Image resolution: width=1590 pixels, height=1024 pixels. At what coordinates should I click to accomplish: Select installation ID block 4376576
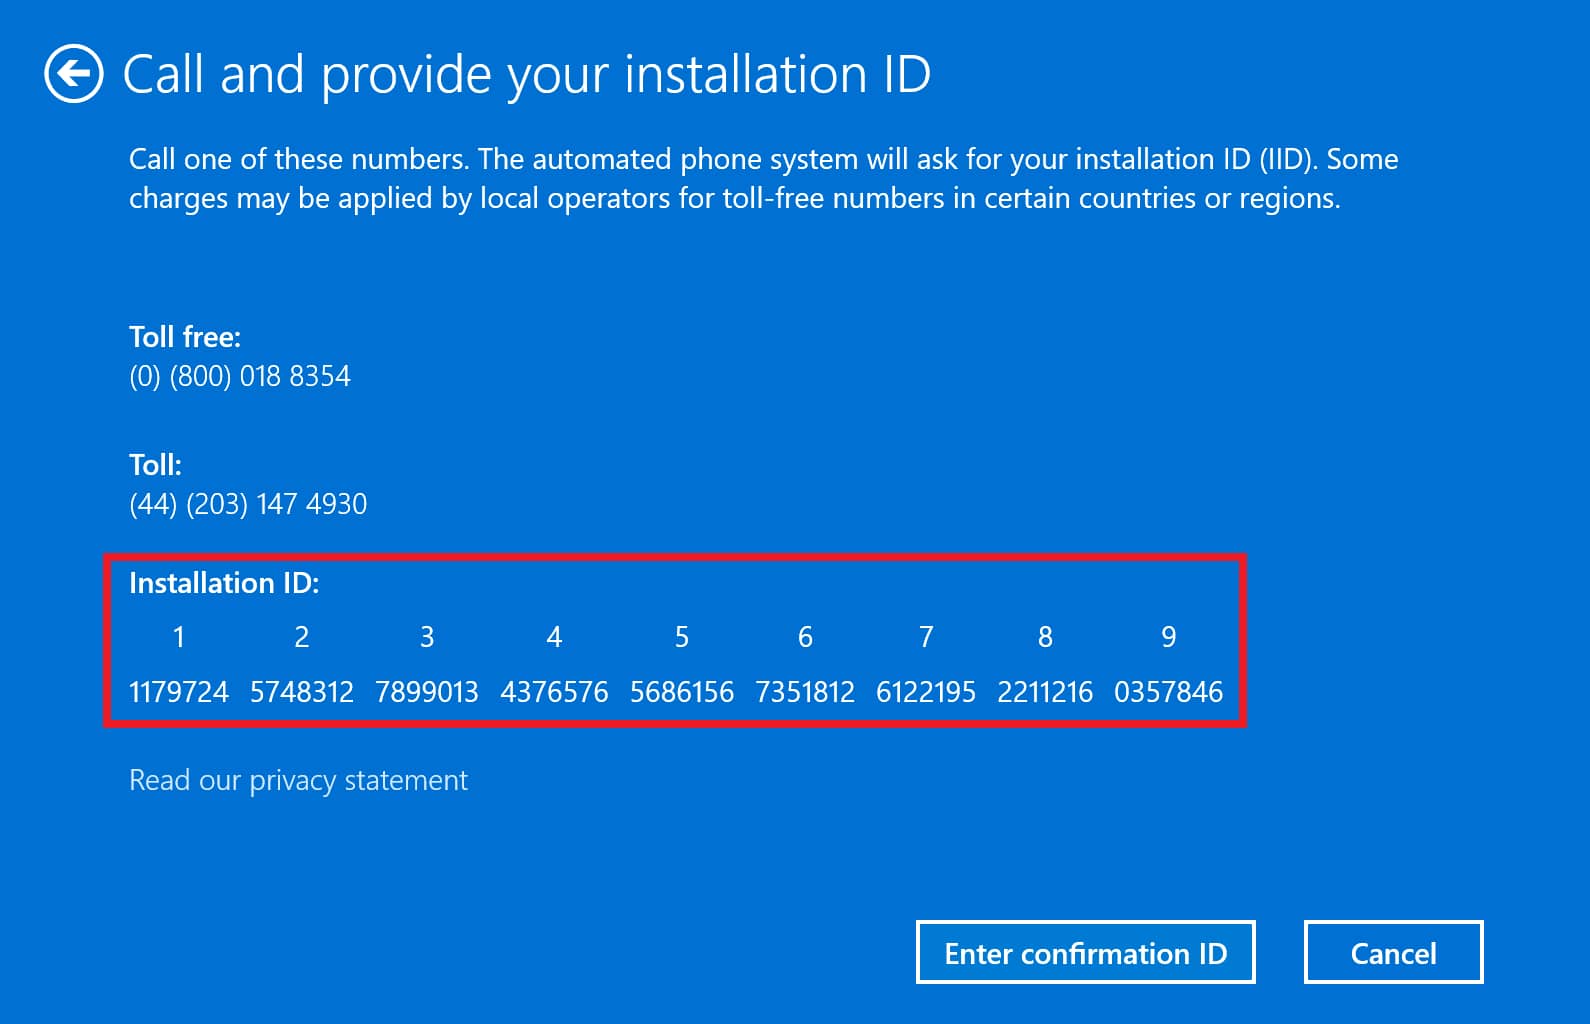[x=554, y=692]
